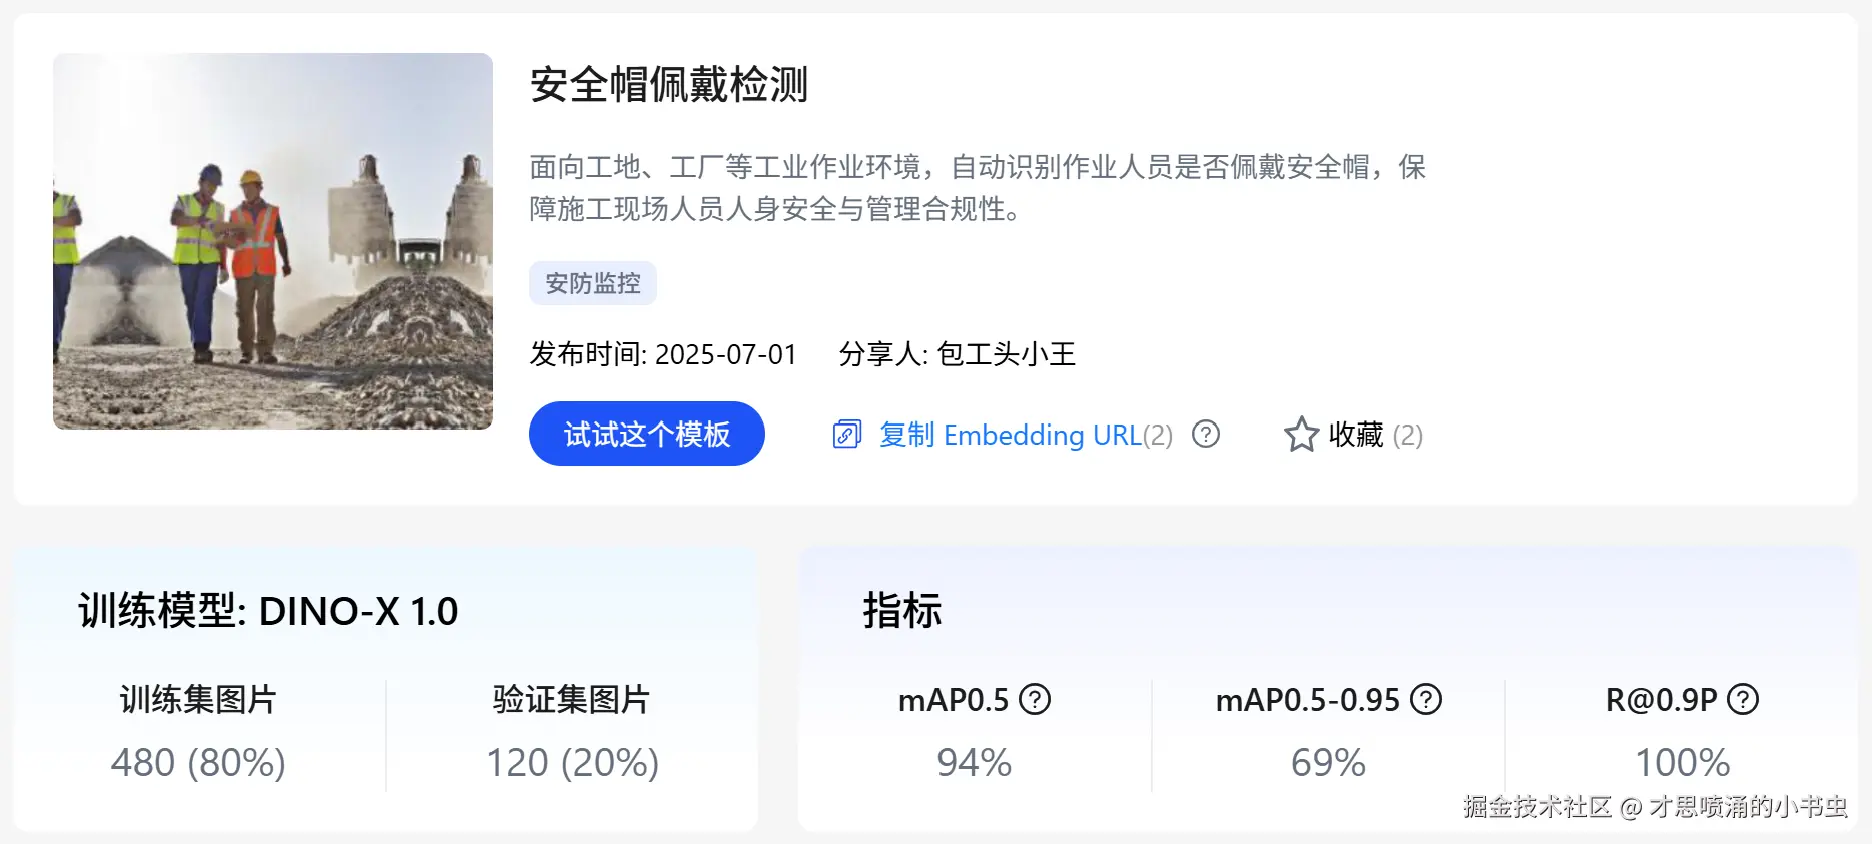Click the help icon next to R@0.9P
The image size is (1872, 844).
coord(1743,699)
